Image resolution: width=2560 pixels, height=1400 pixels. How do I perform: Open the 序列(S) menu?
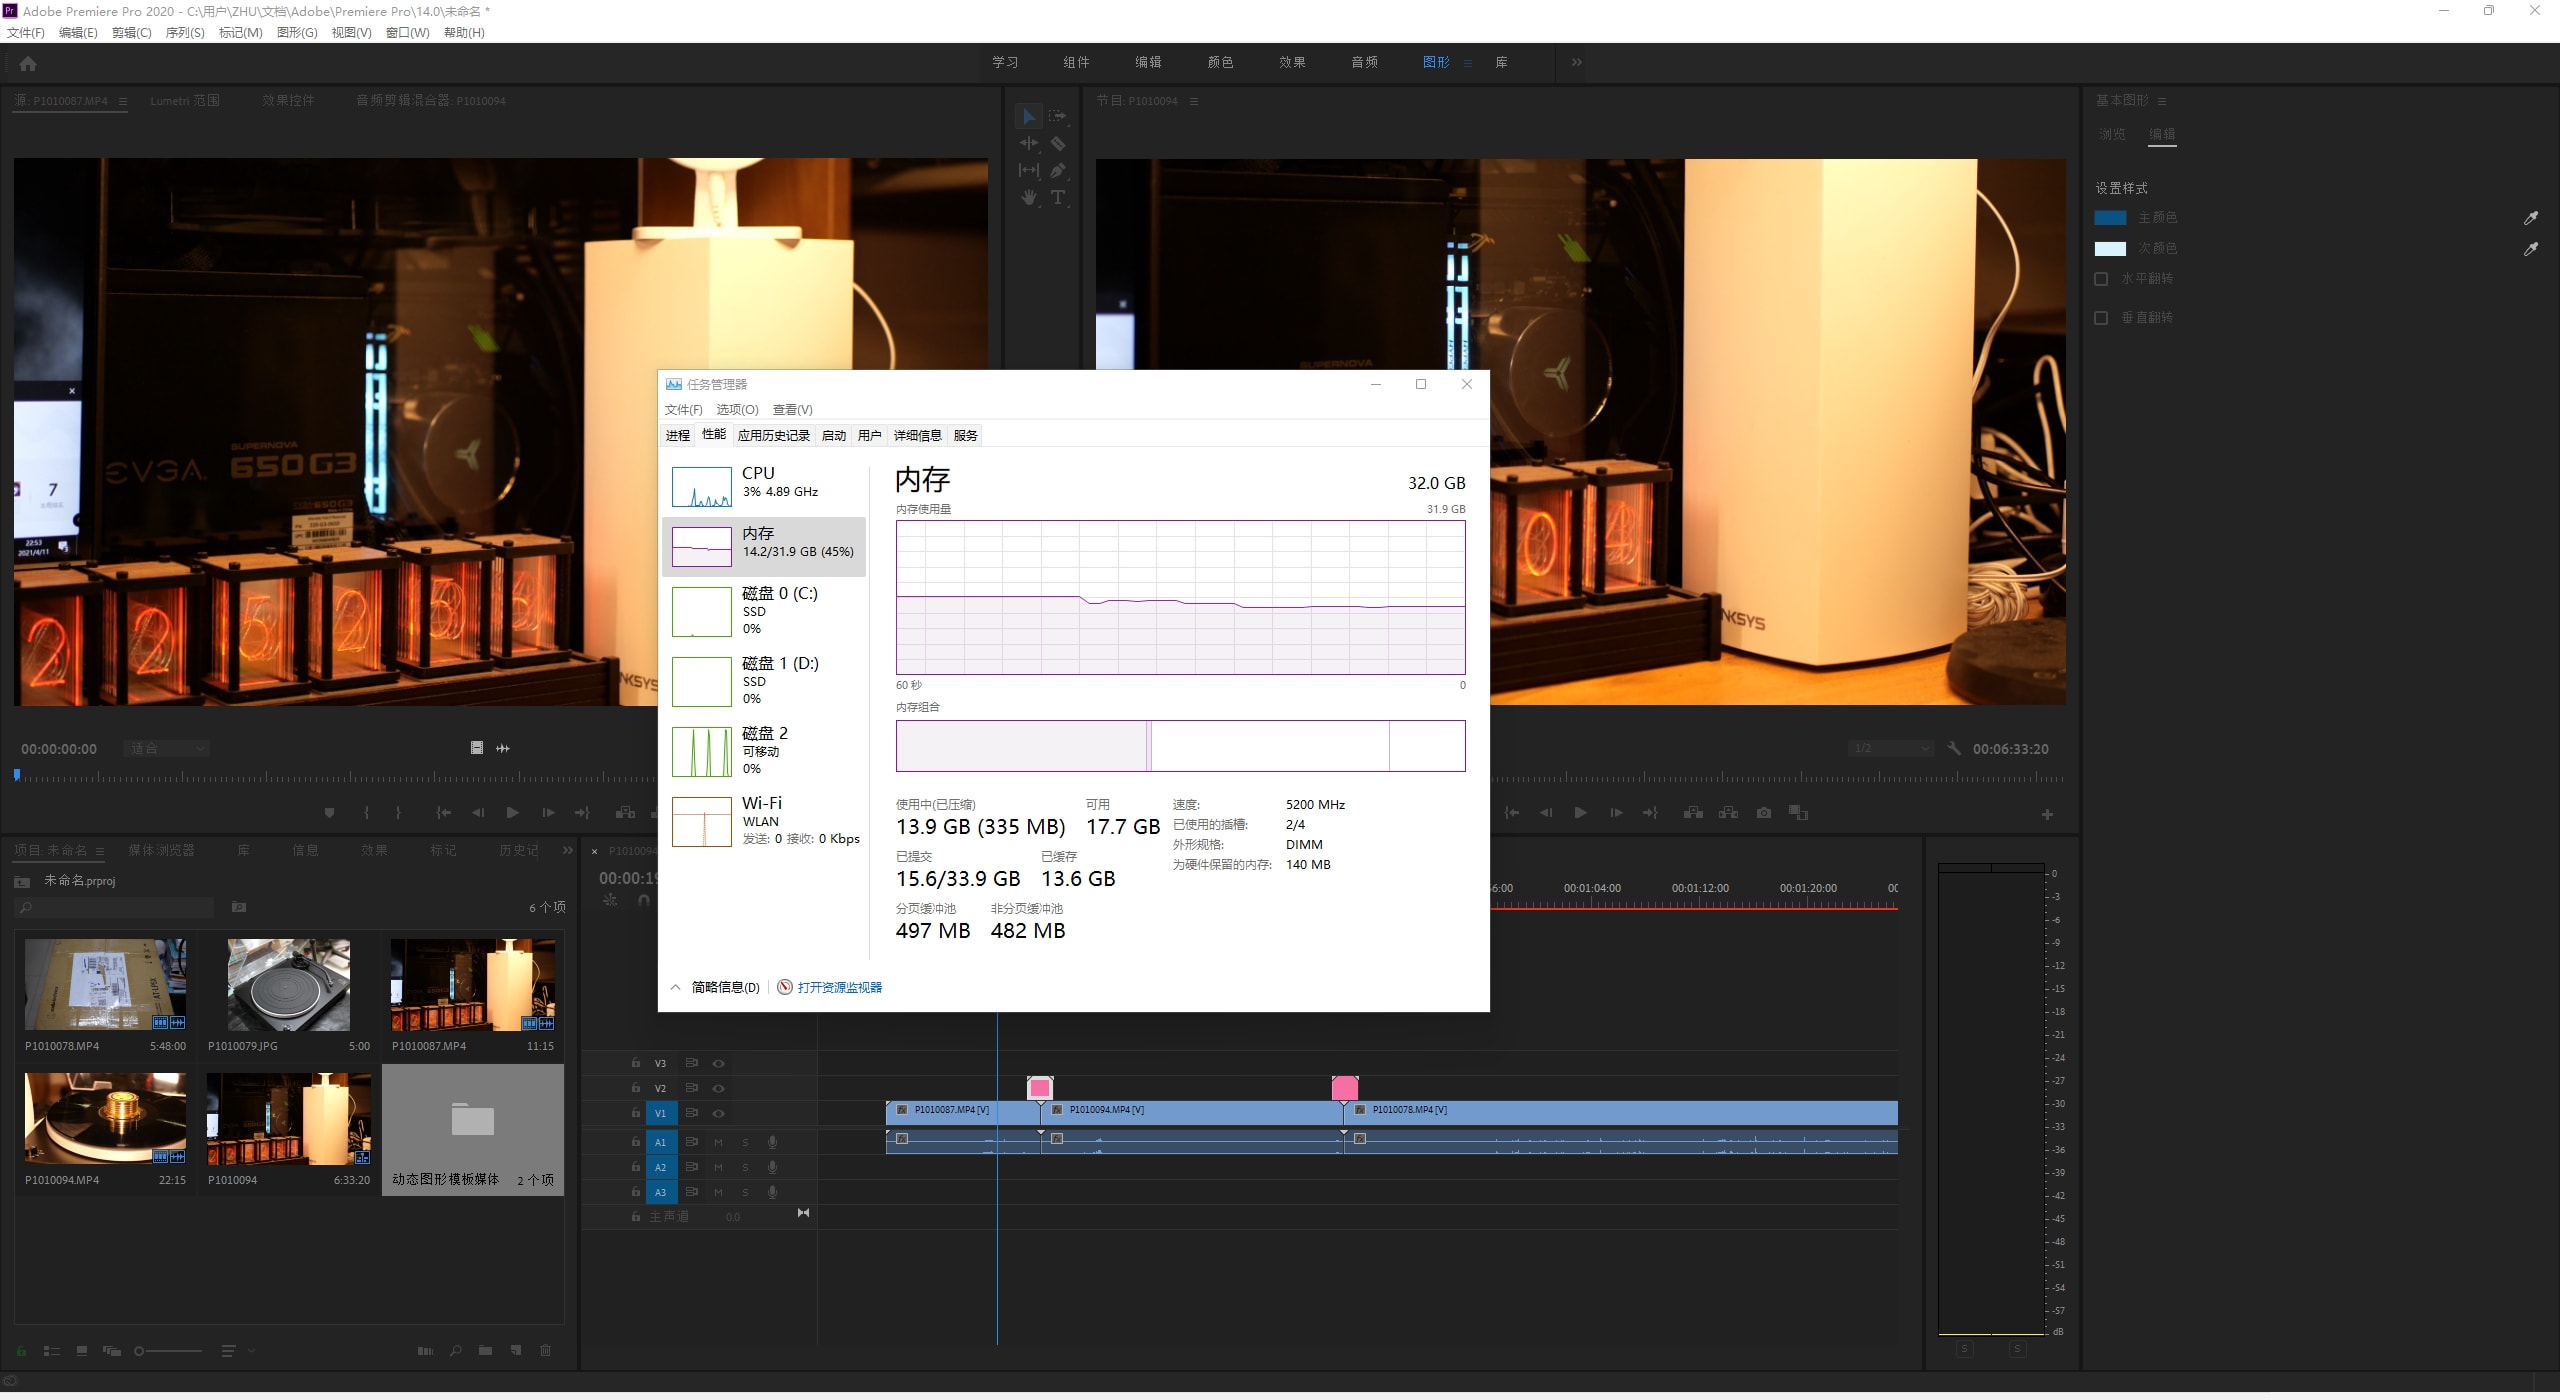(184, 33)
